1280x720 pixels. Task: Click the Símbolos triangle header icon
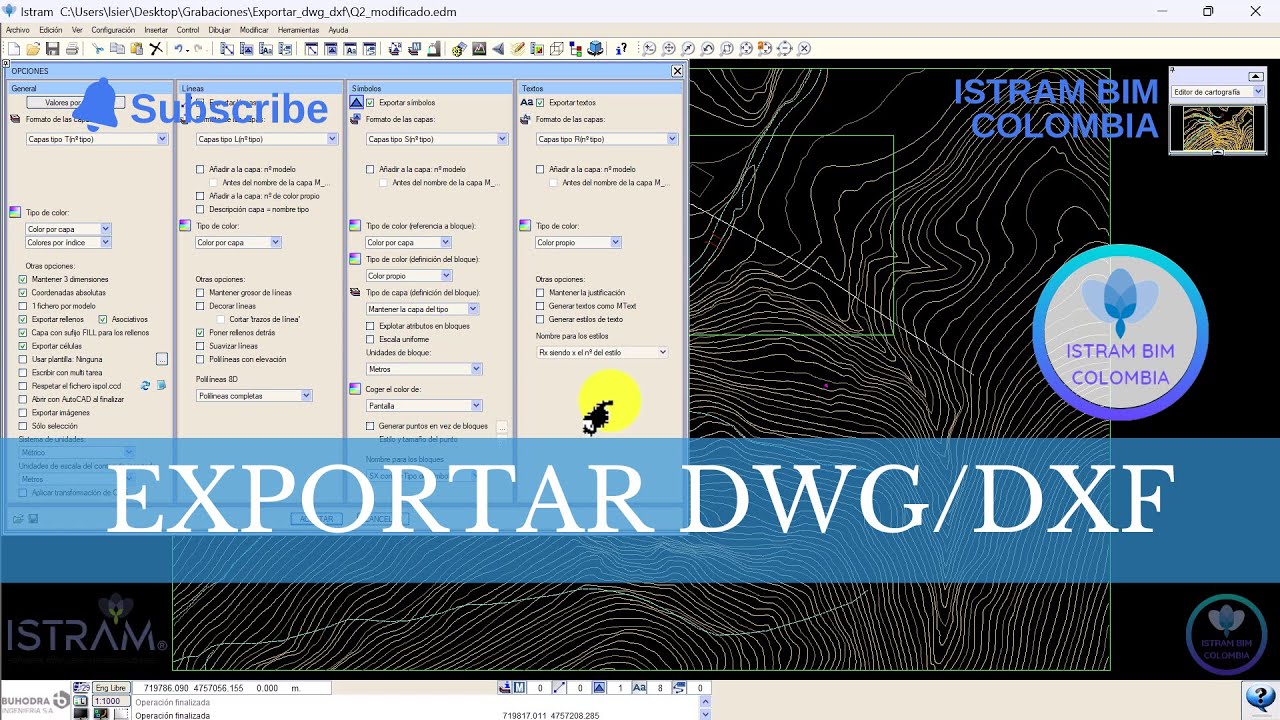click(356, 103)
